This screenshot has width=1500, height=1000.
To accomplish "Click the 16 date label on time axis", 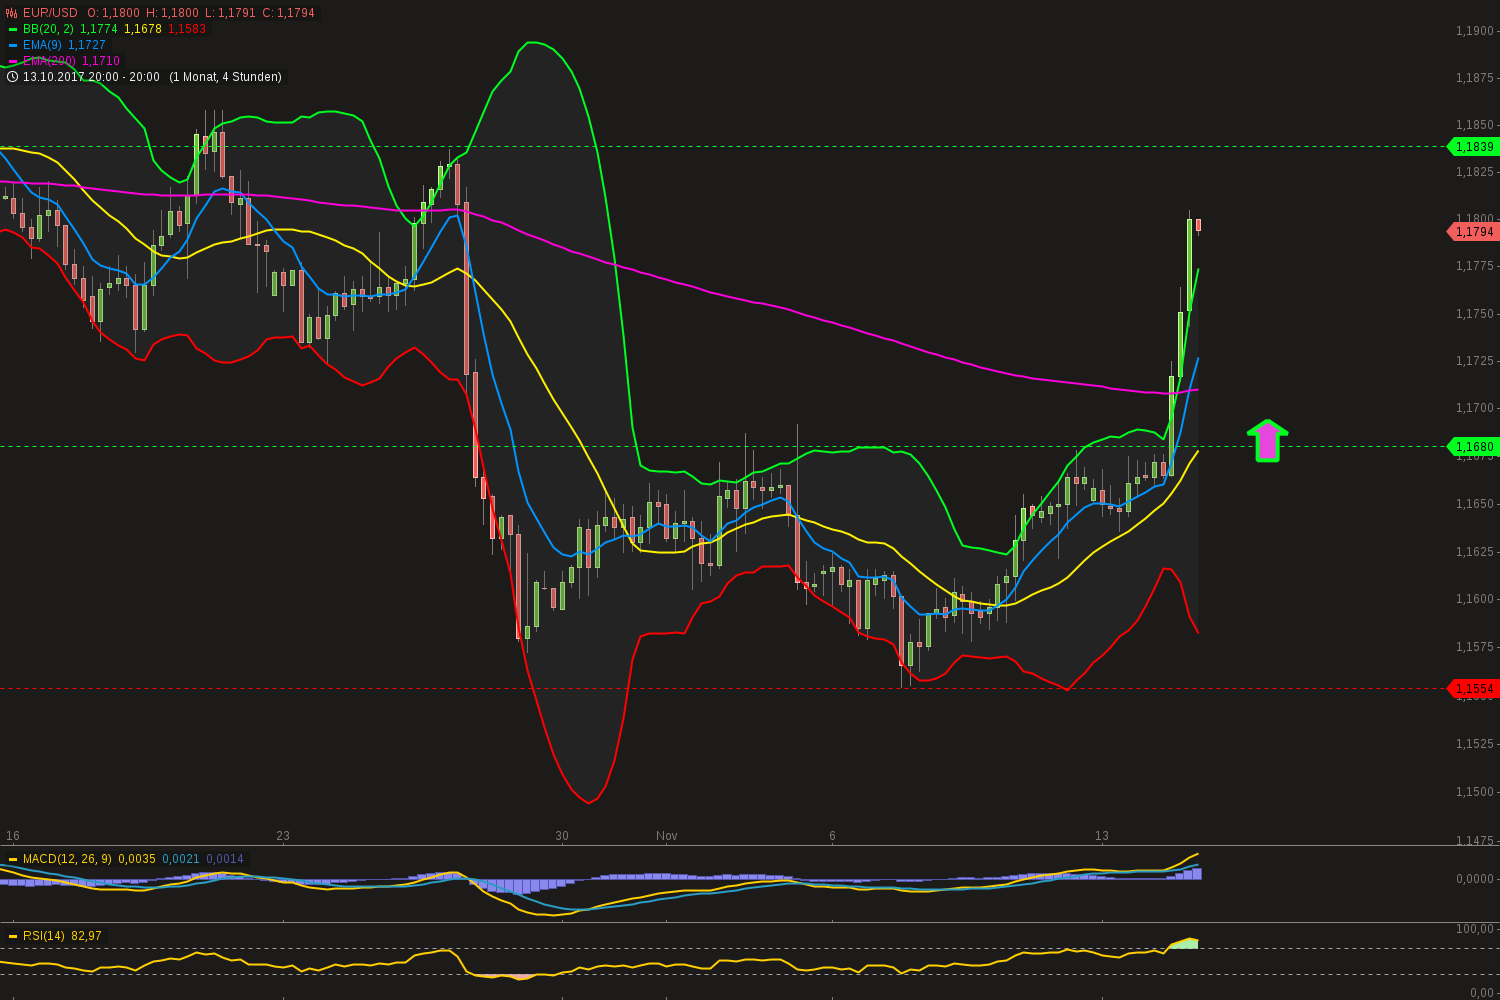I will coord(13,836).
